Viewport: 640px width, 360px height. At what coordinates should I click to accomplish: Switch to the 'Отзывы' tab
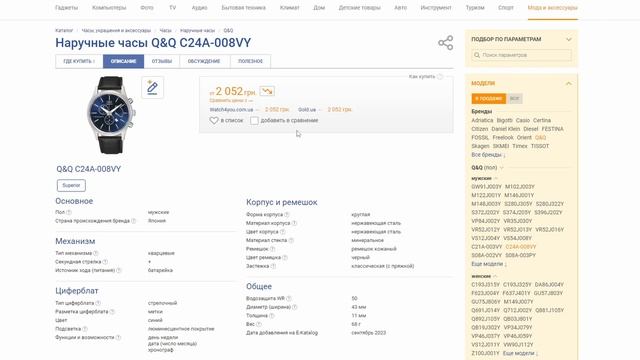pyautogui.click(x=162, y=61)
